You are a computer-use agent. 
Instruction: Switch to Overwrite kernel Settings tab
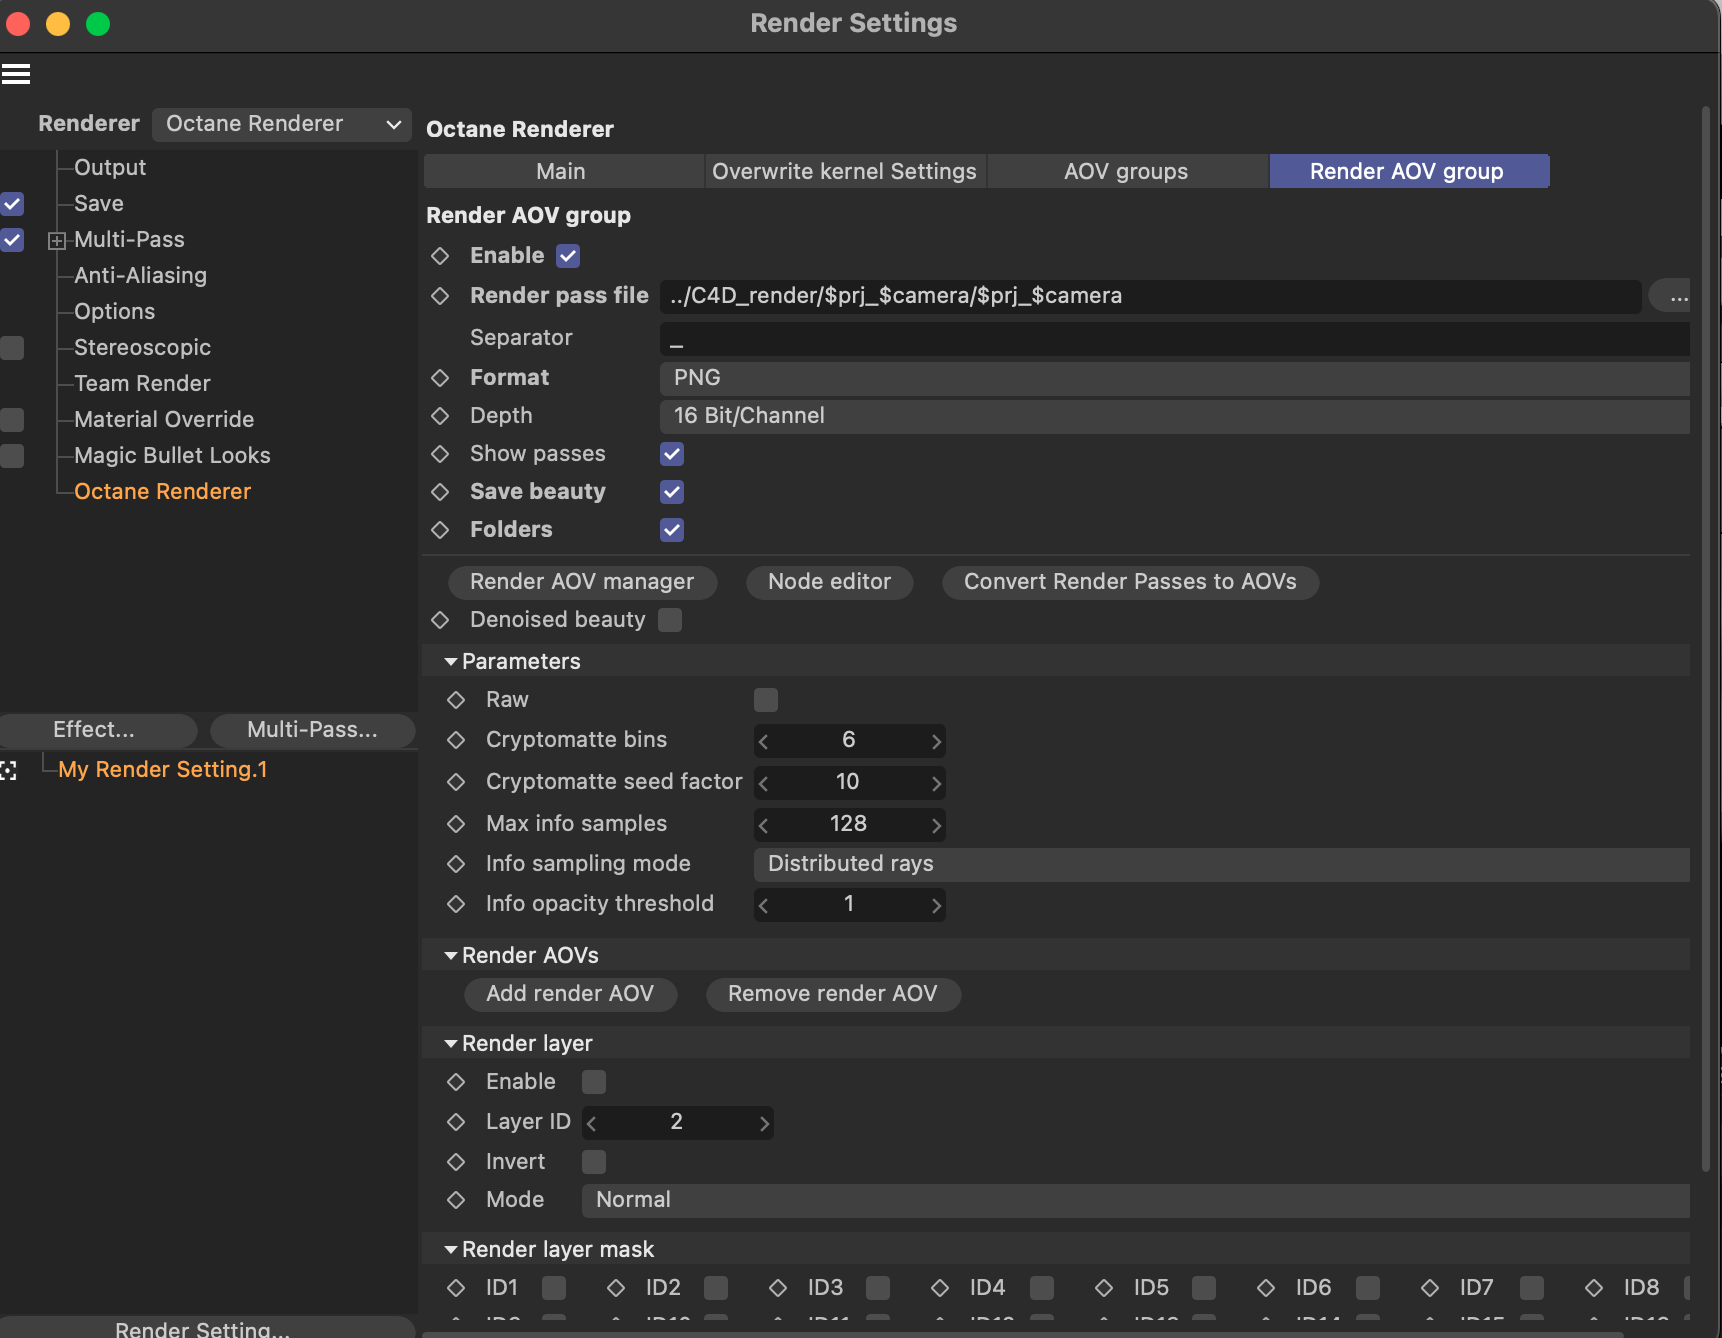pyautogui.click(x=845, y=171)
